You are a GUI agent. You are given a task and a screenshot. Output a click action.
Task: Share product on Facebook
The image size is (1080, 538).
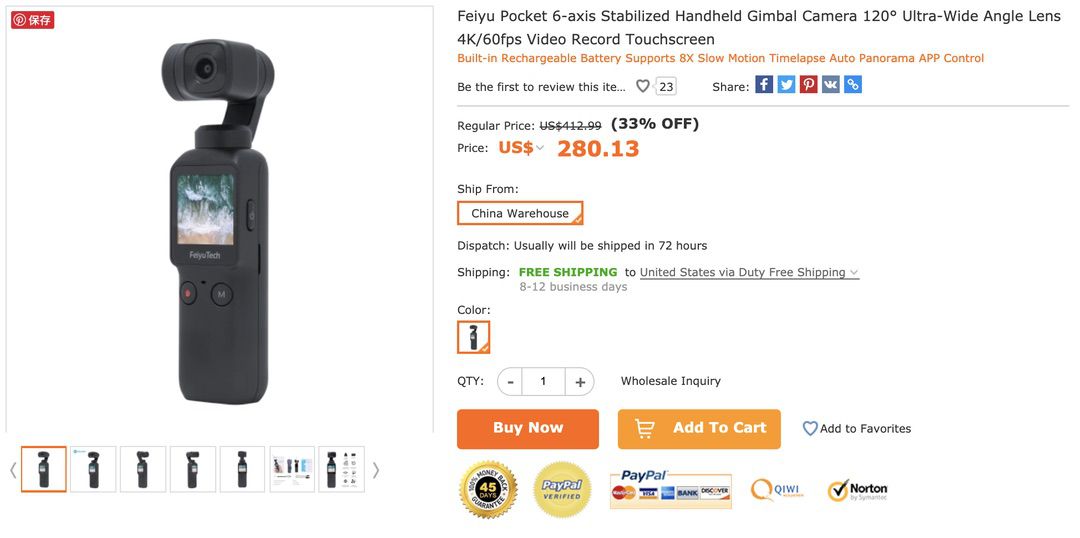point(764,85)
